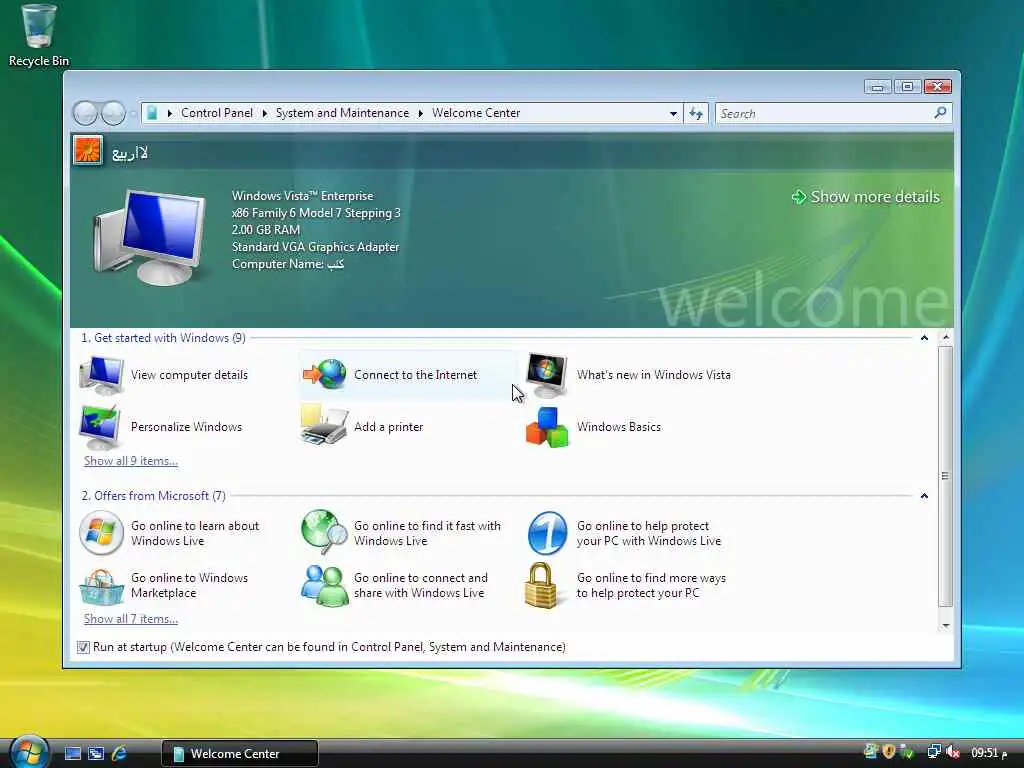This screenshot has height=768, width=1024.
Task: Go to Control Panel breadcrumb
Action: (217, 113)
